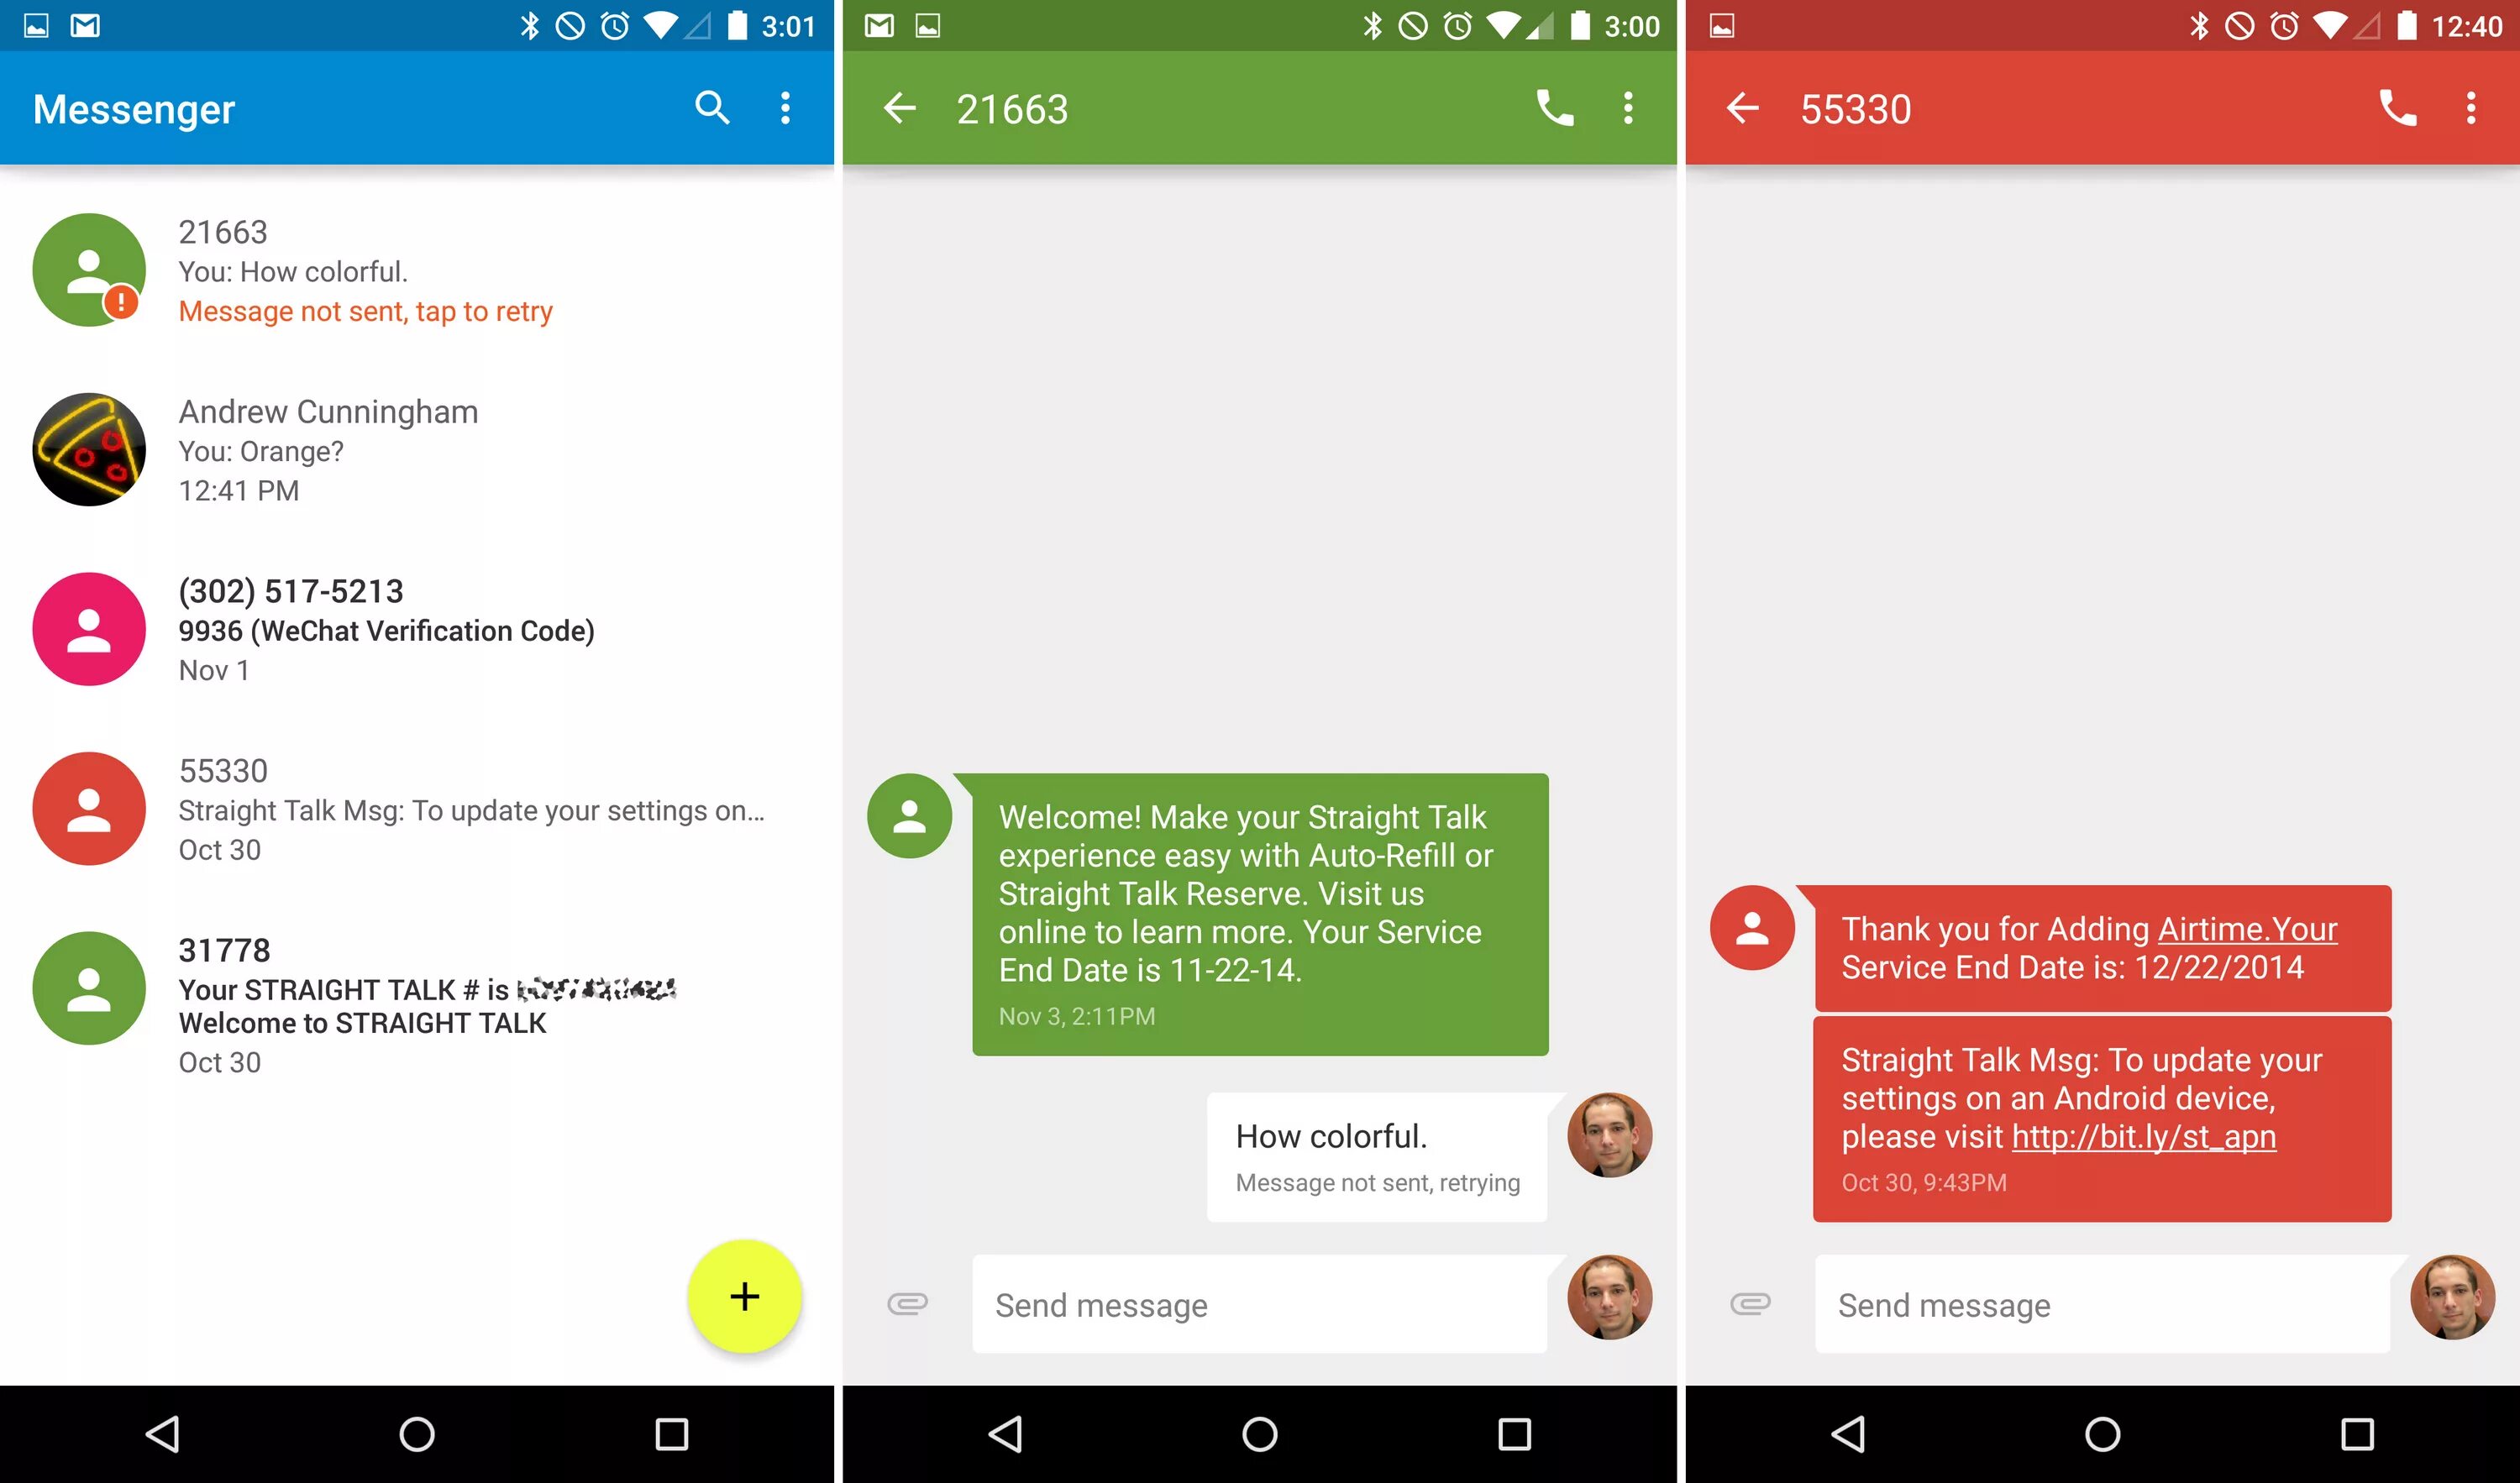Screen dimensions: 2520x1483
Task: Tap the back arrow in 21663 chat
Action: click(900, 109)
